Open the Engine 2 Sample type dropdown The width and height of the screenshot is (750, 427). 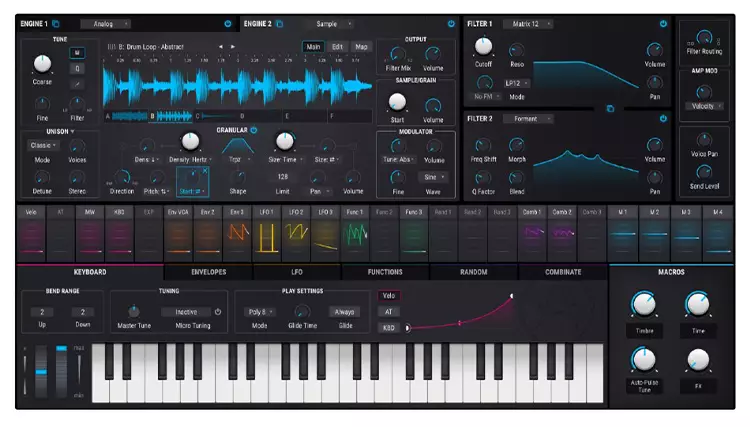[x=330, y=23]
